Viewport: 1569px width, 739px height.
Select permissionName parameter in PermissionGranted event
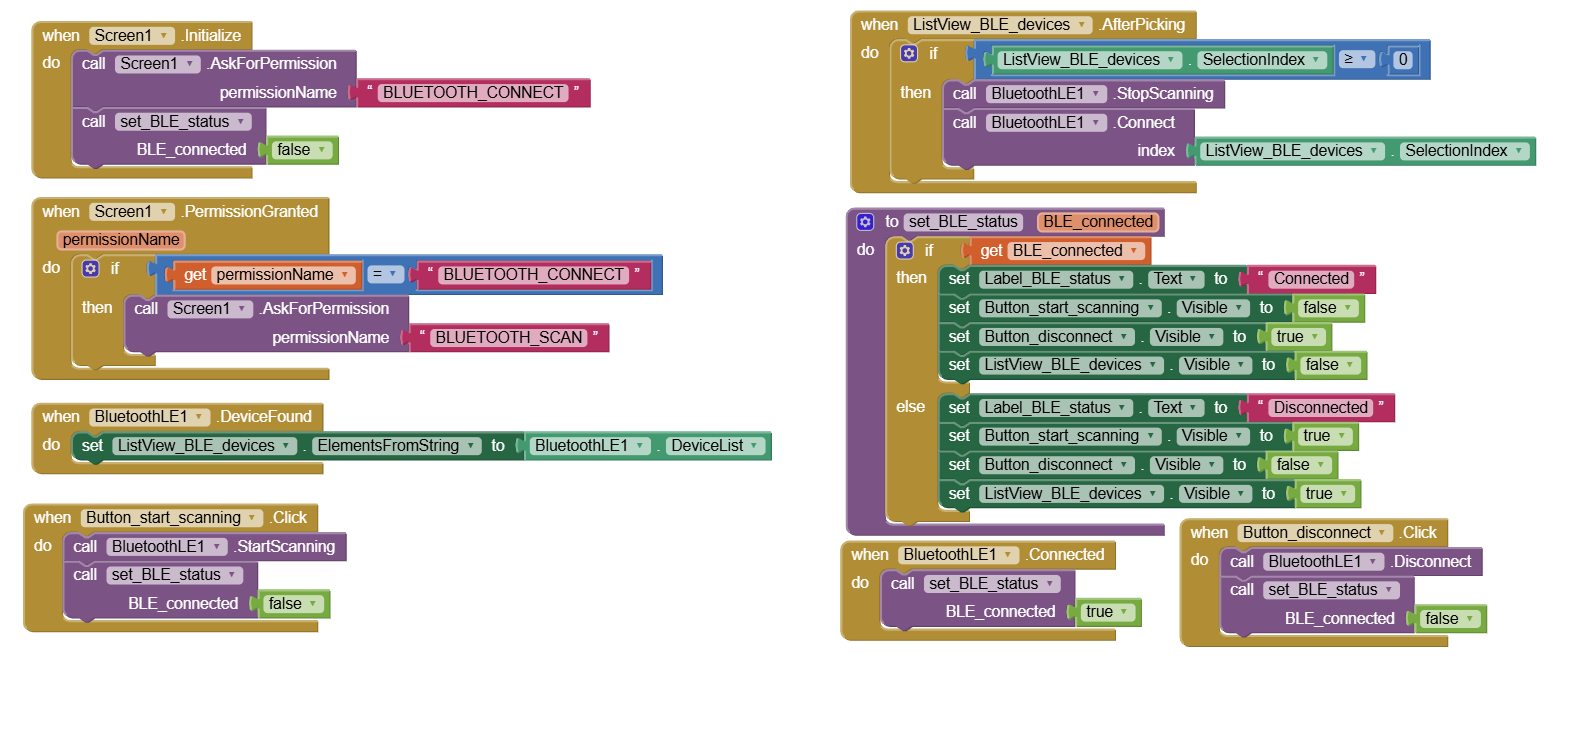point(121,240)
